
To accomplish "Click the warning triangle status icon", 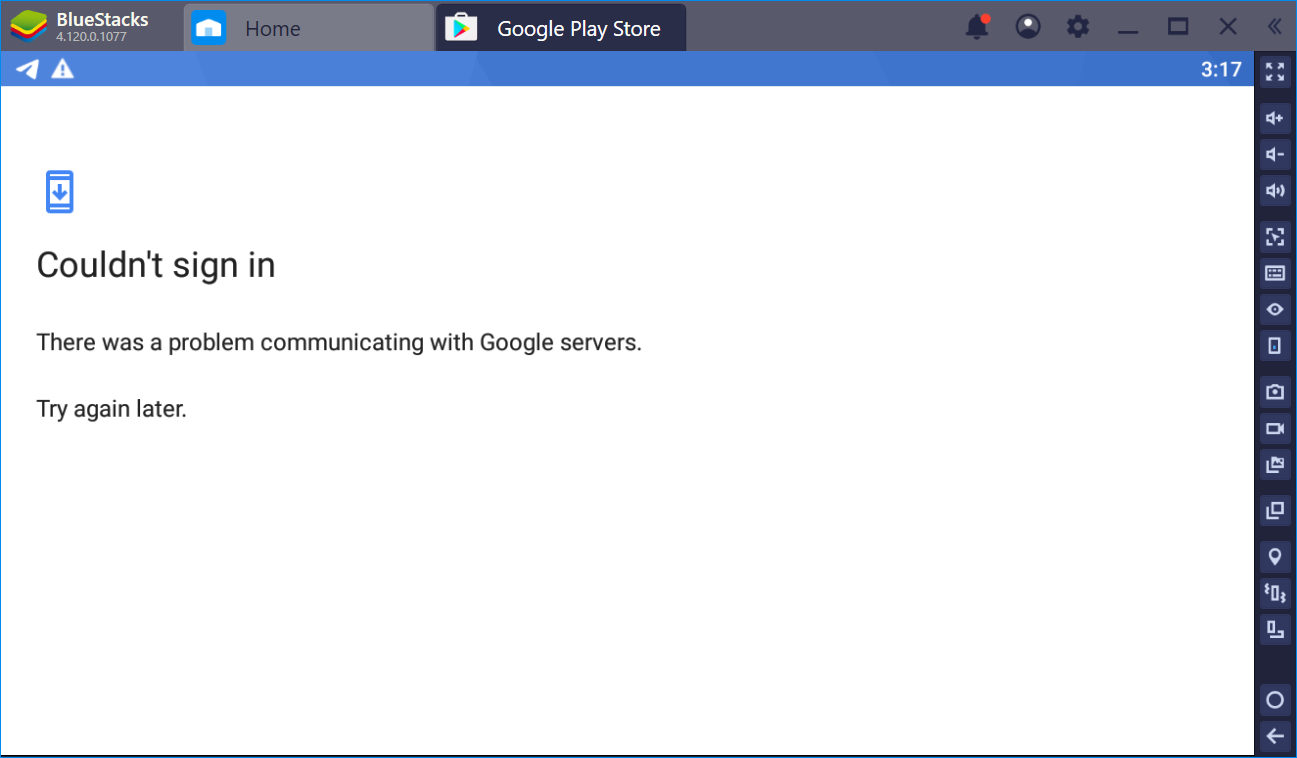I will (x=63, y=69).
